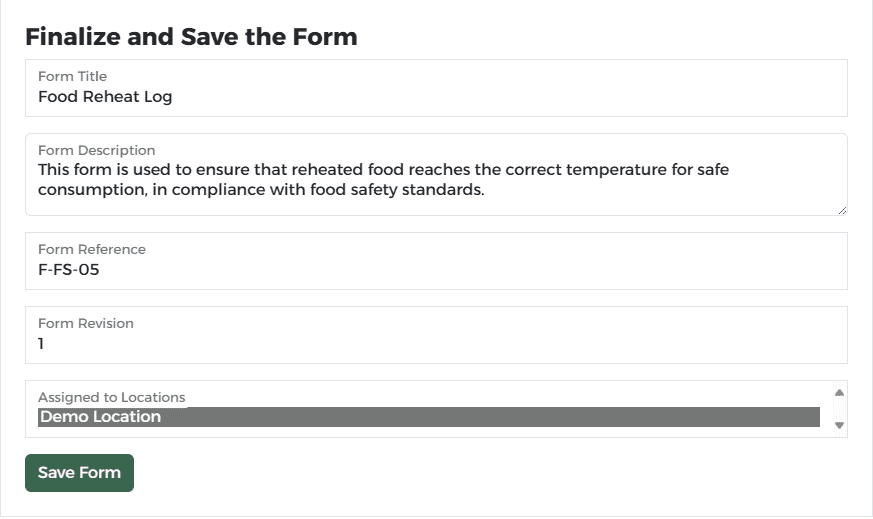Place cursor in the "F-FS-05" reference value
The width and height of the screenshot is (873, 519).
click(68, 270)
